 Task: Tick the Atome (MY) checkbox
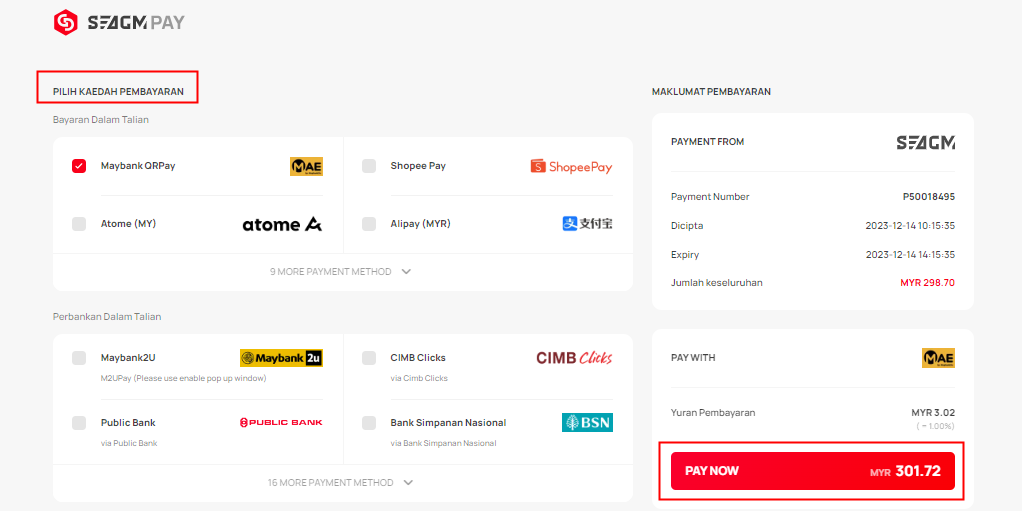[79, 224]
